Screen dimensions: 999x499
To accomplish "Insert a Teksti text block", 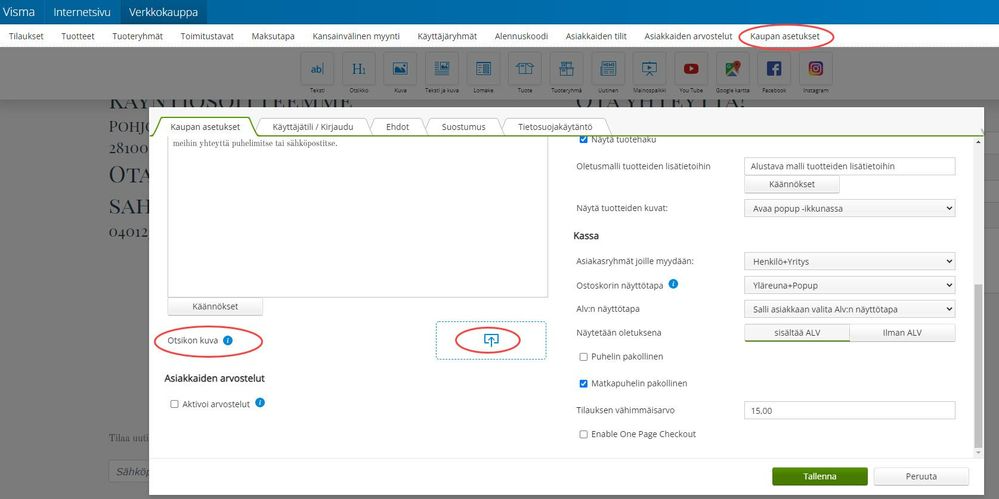I will 317,69.
